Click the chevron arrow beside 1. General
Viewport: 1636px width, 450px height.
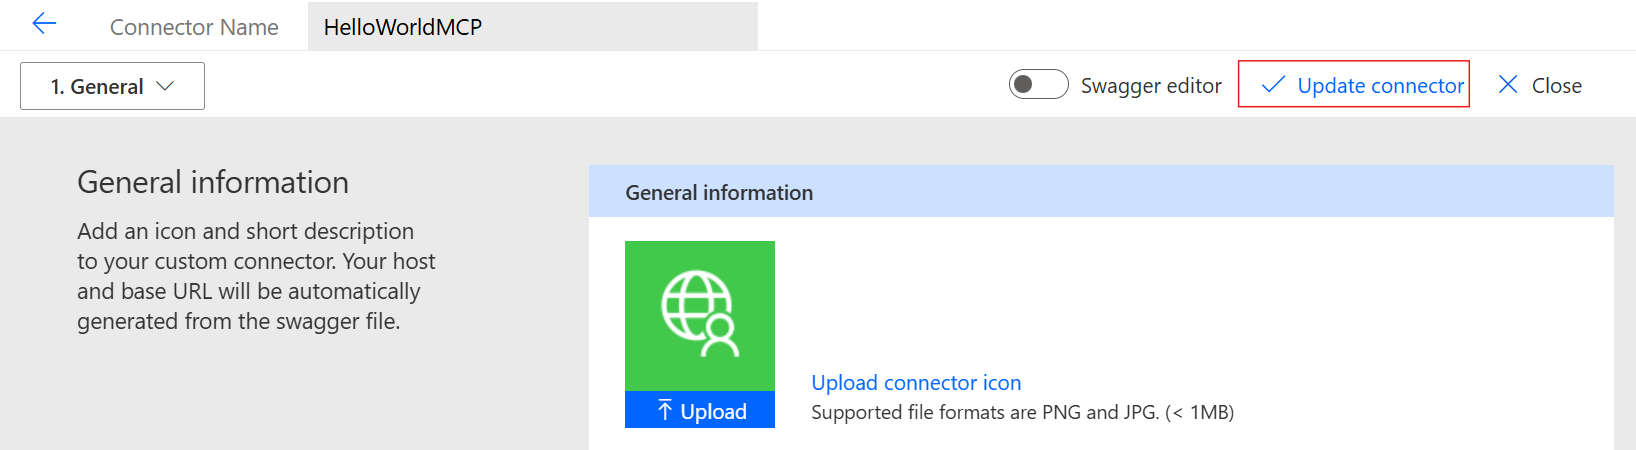pyautogui.click(x=166, y=86)
